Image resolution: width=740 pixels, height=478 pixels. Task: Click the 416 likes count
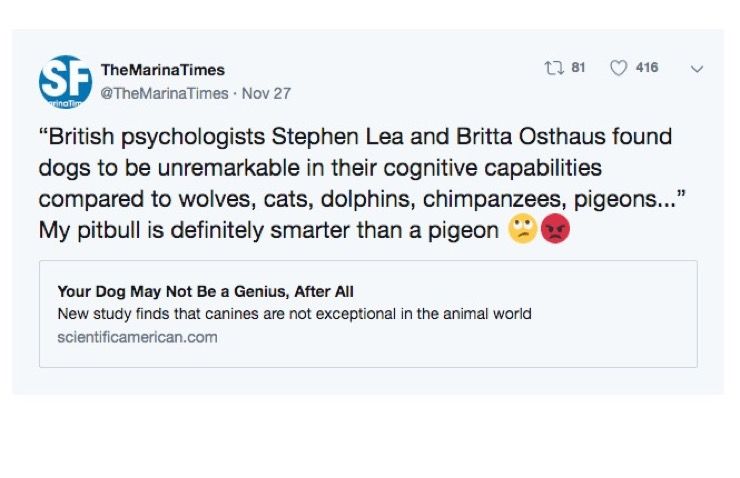[647, 68]
